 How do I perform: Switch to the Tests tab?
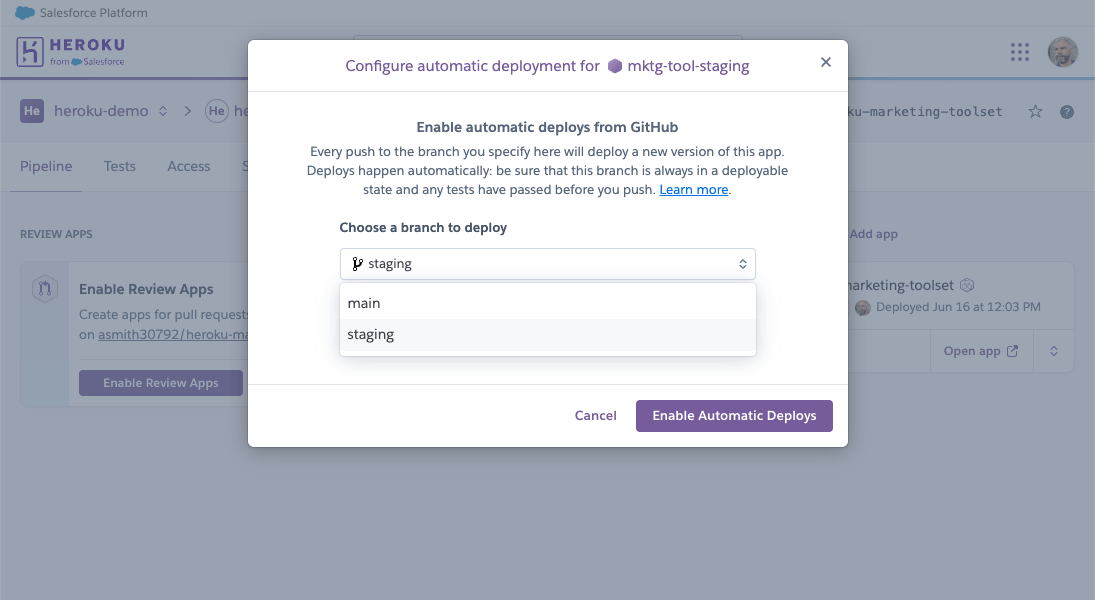[x=119, y=166]
